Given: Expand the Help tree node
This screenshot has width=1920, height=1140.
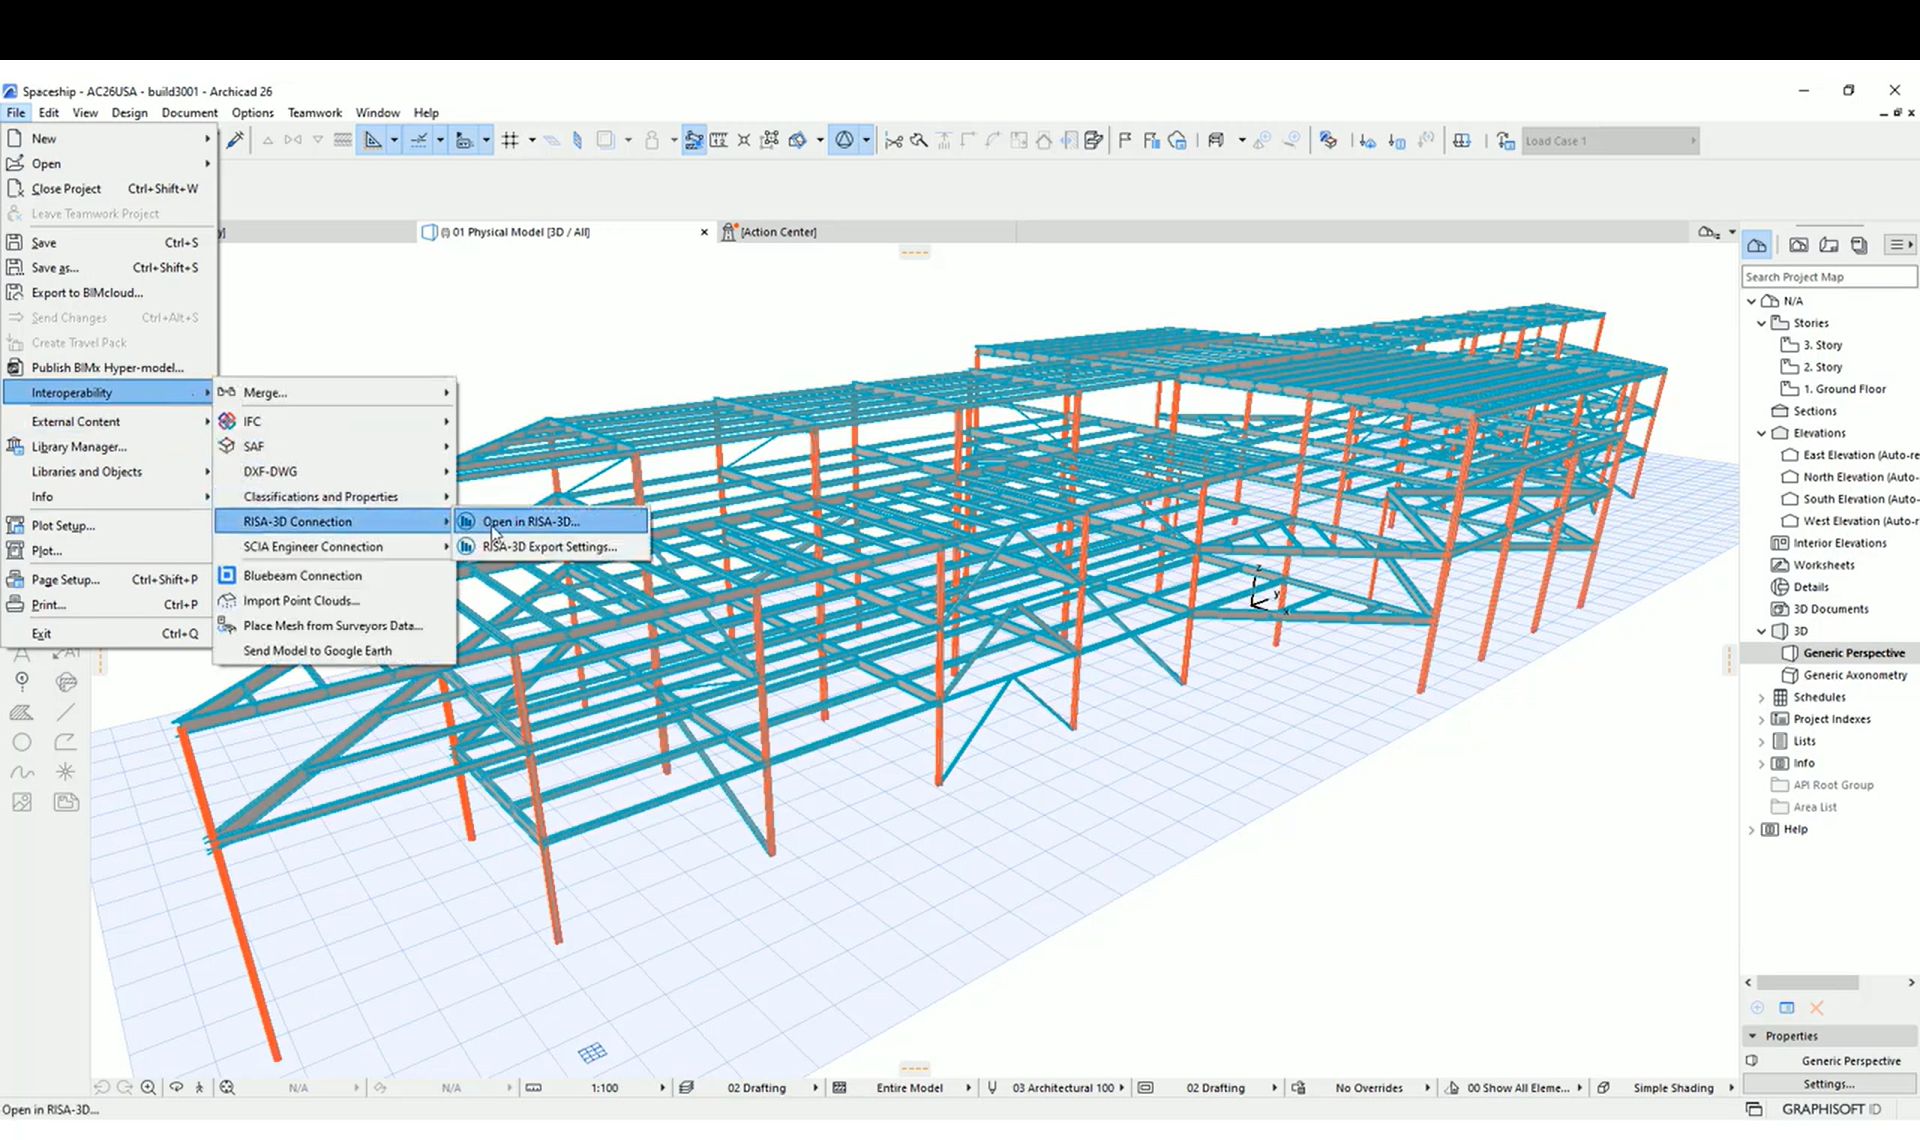Looking at the screenshot, I should point(1751,830).
